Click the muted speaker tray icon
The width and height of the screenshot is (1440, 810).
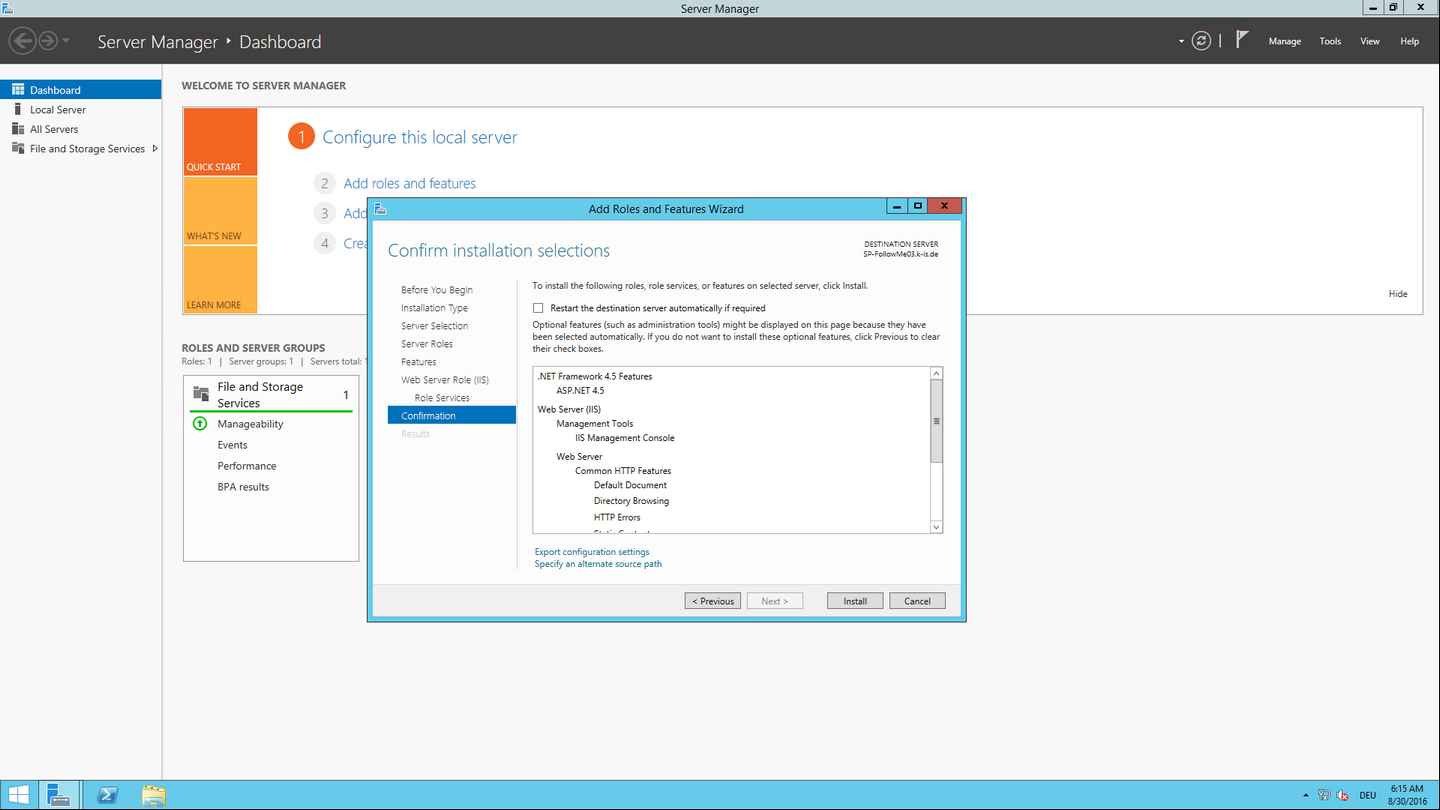pyautogui.click(x=1343, y=795)
